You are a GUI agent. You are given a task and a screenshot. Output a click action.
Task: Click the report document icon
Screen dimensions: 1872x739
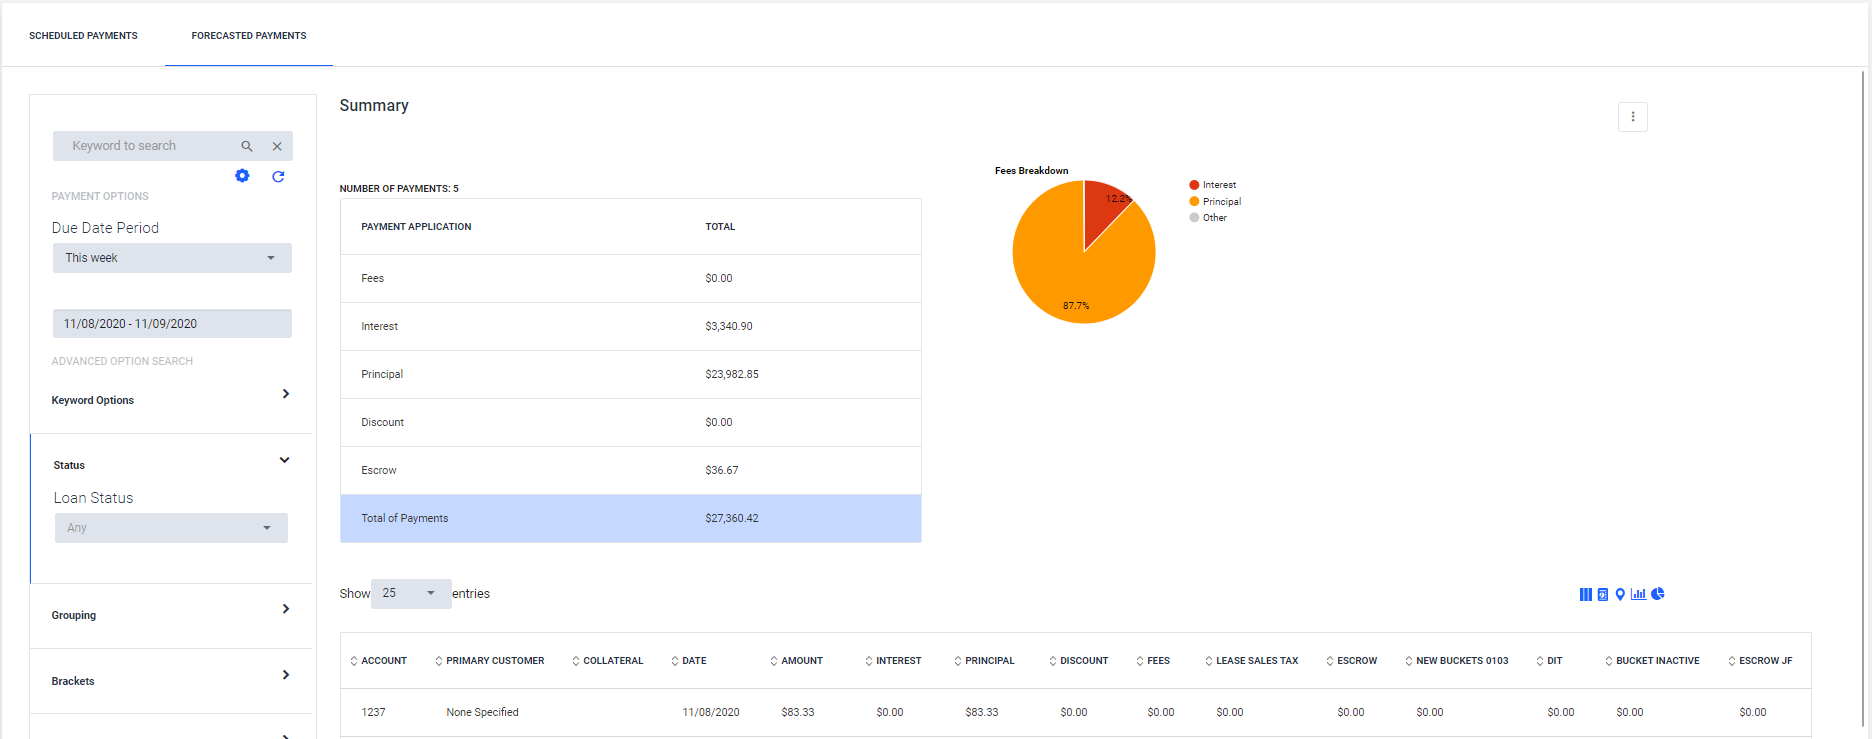(x=1603, y=594)
